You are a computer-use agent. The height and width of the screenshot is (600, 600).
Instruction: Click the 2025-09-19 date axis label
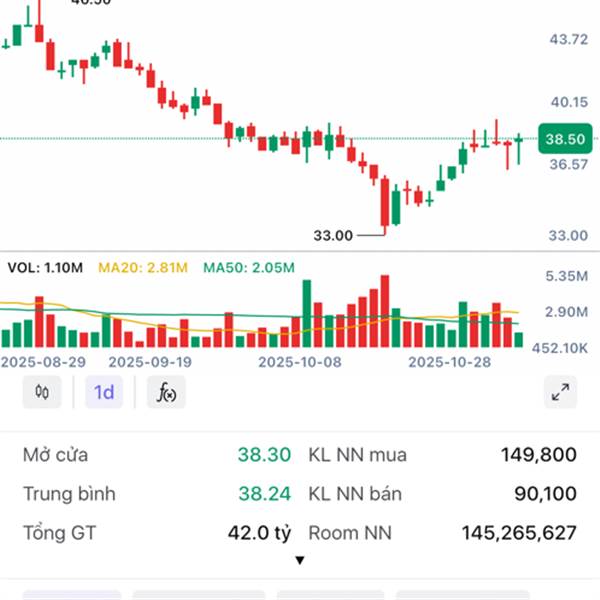[150, 362]
